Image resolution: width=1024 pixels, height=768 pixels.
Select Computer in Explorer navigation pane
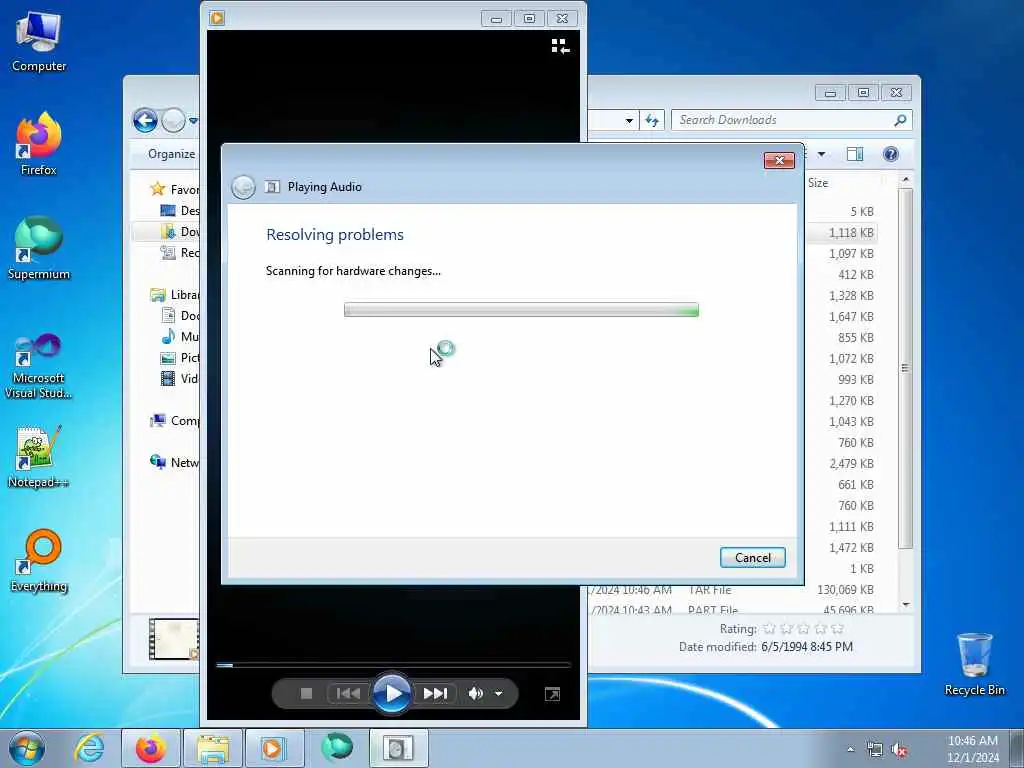tap(175, 421)
